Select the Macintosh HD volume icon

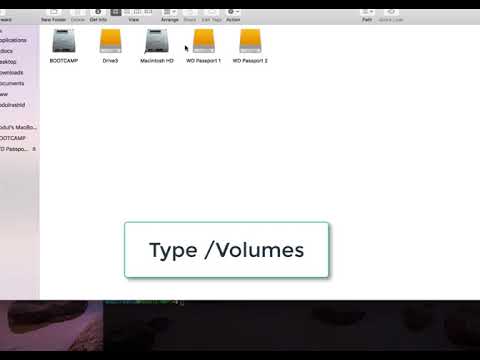pyautogui.click(x=157, y=41)
